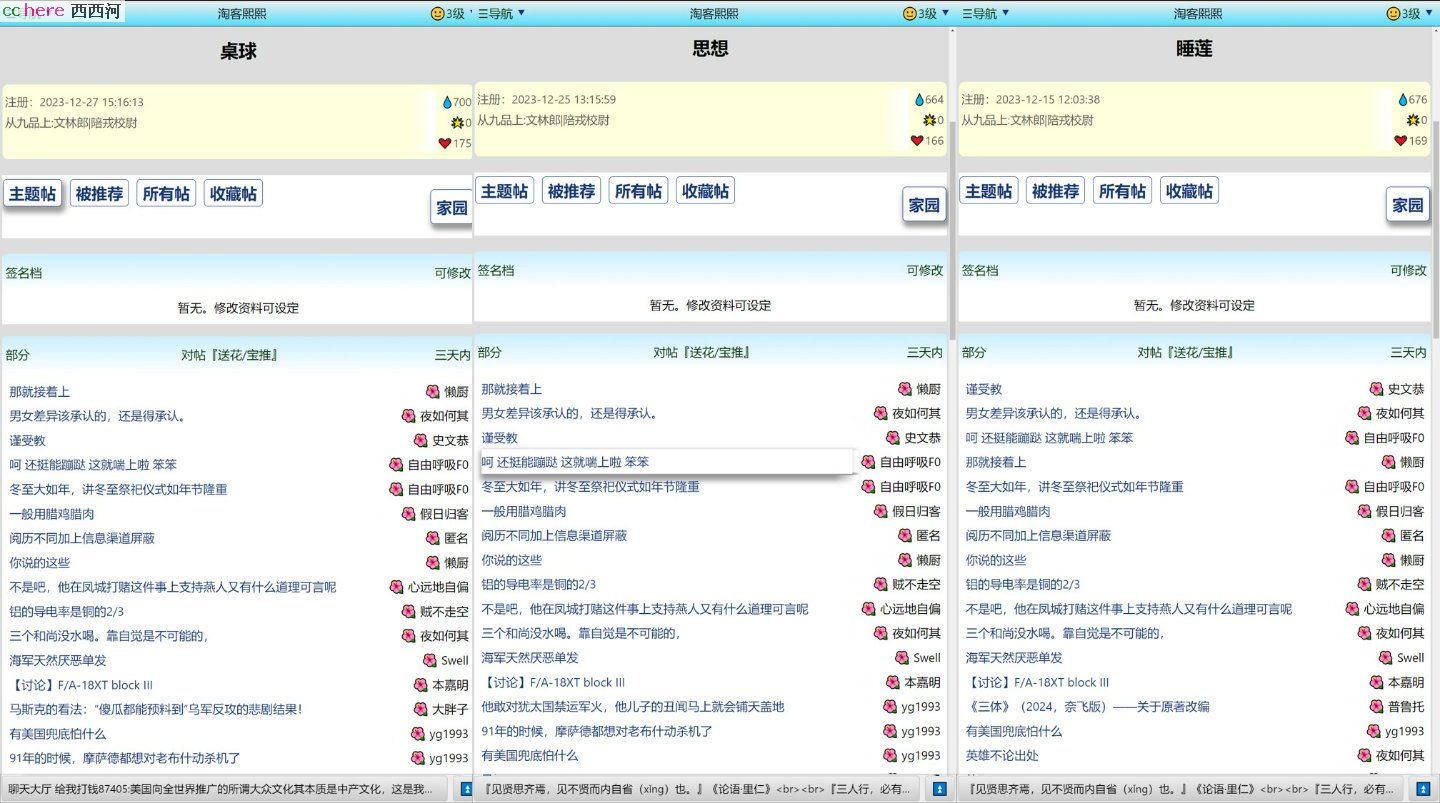Click up-arrow icon in 思想 bottom bar

[x=939, y=789]
